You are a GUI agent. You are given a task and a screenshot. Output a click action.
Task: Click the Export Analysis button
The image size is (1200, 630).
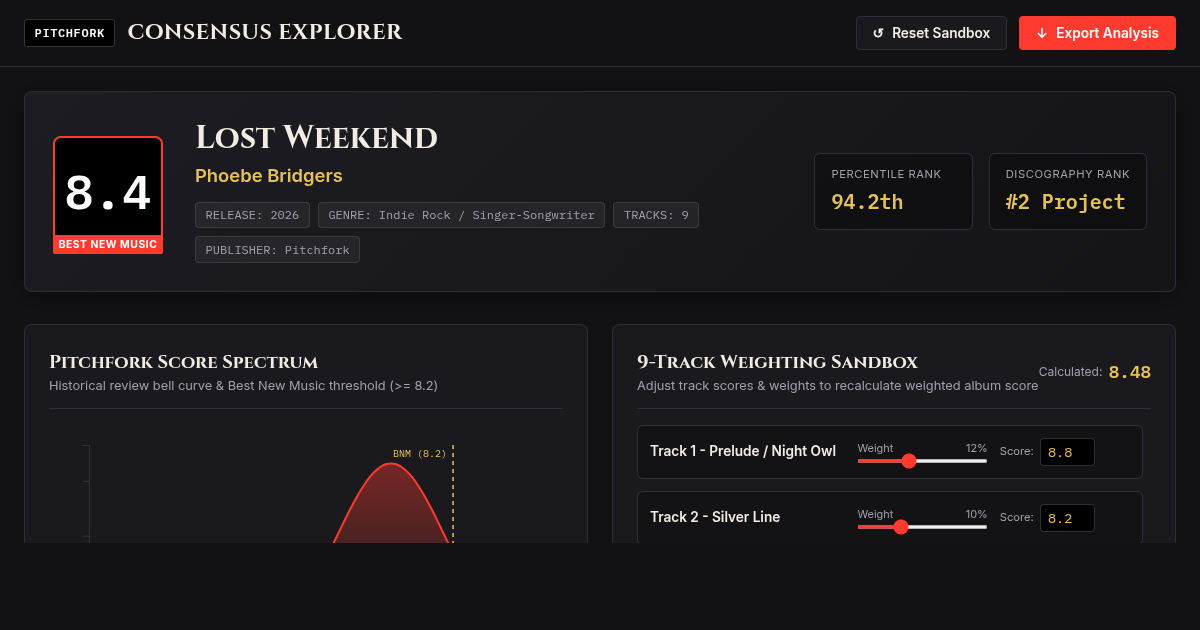click(1097, 33)
